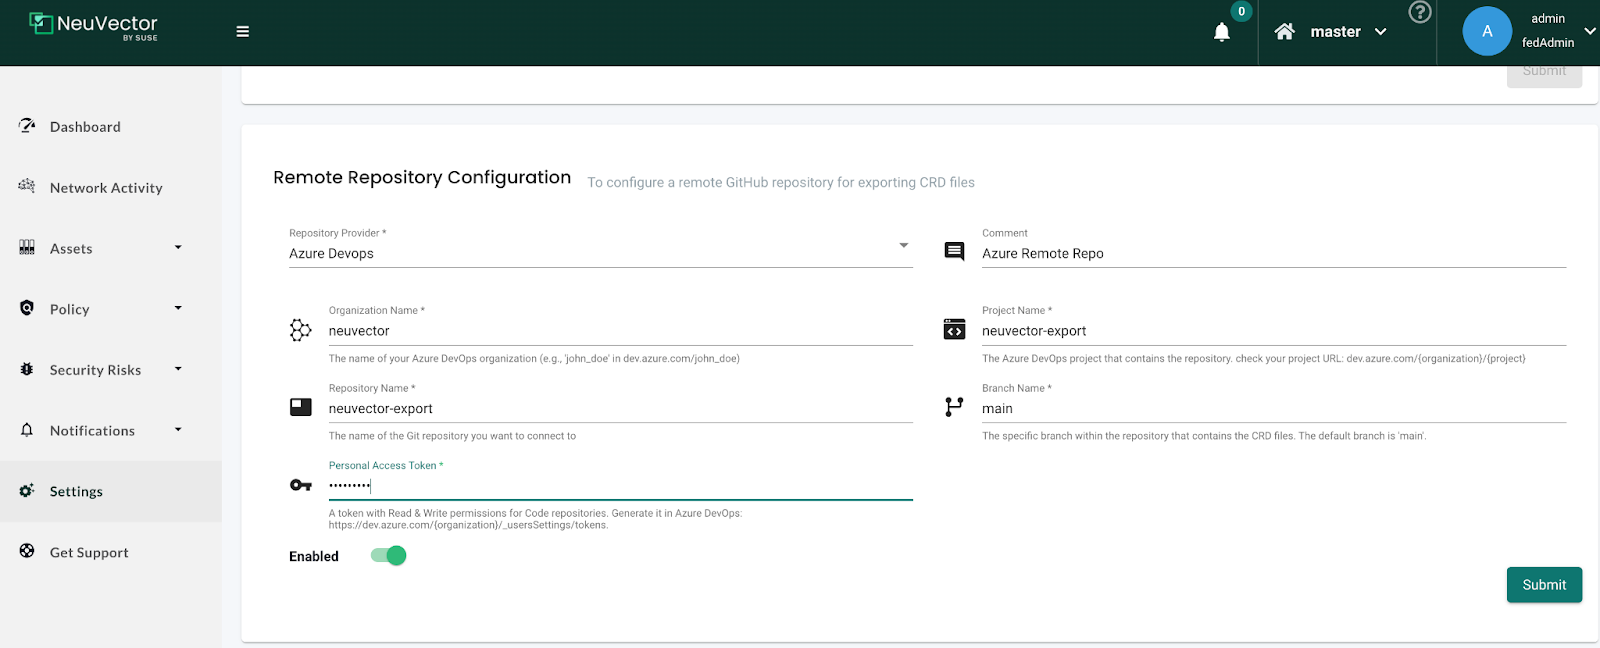This screenshot has height=648, width=1600.
Task: Click the greyed Submit button at top
Action: [1544, 72]
